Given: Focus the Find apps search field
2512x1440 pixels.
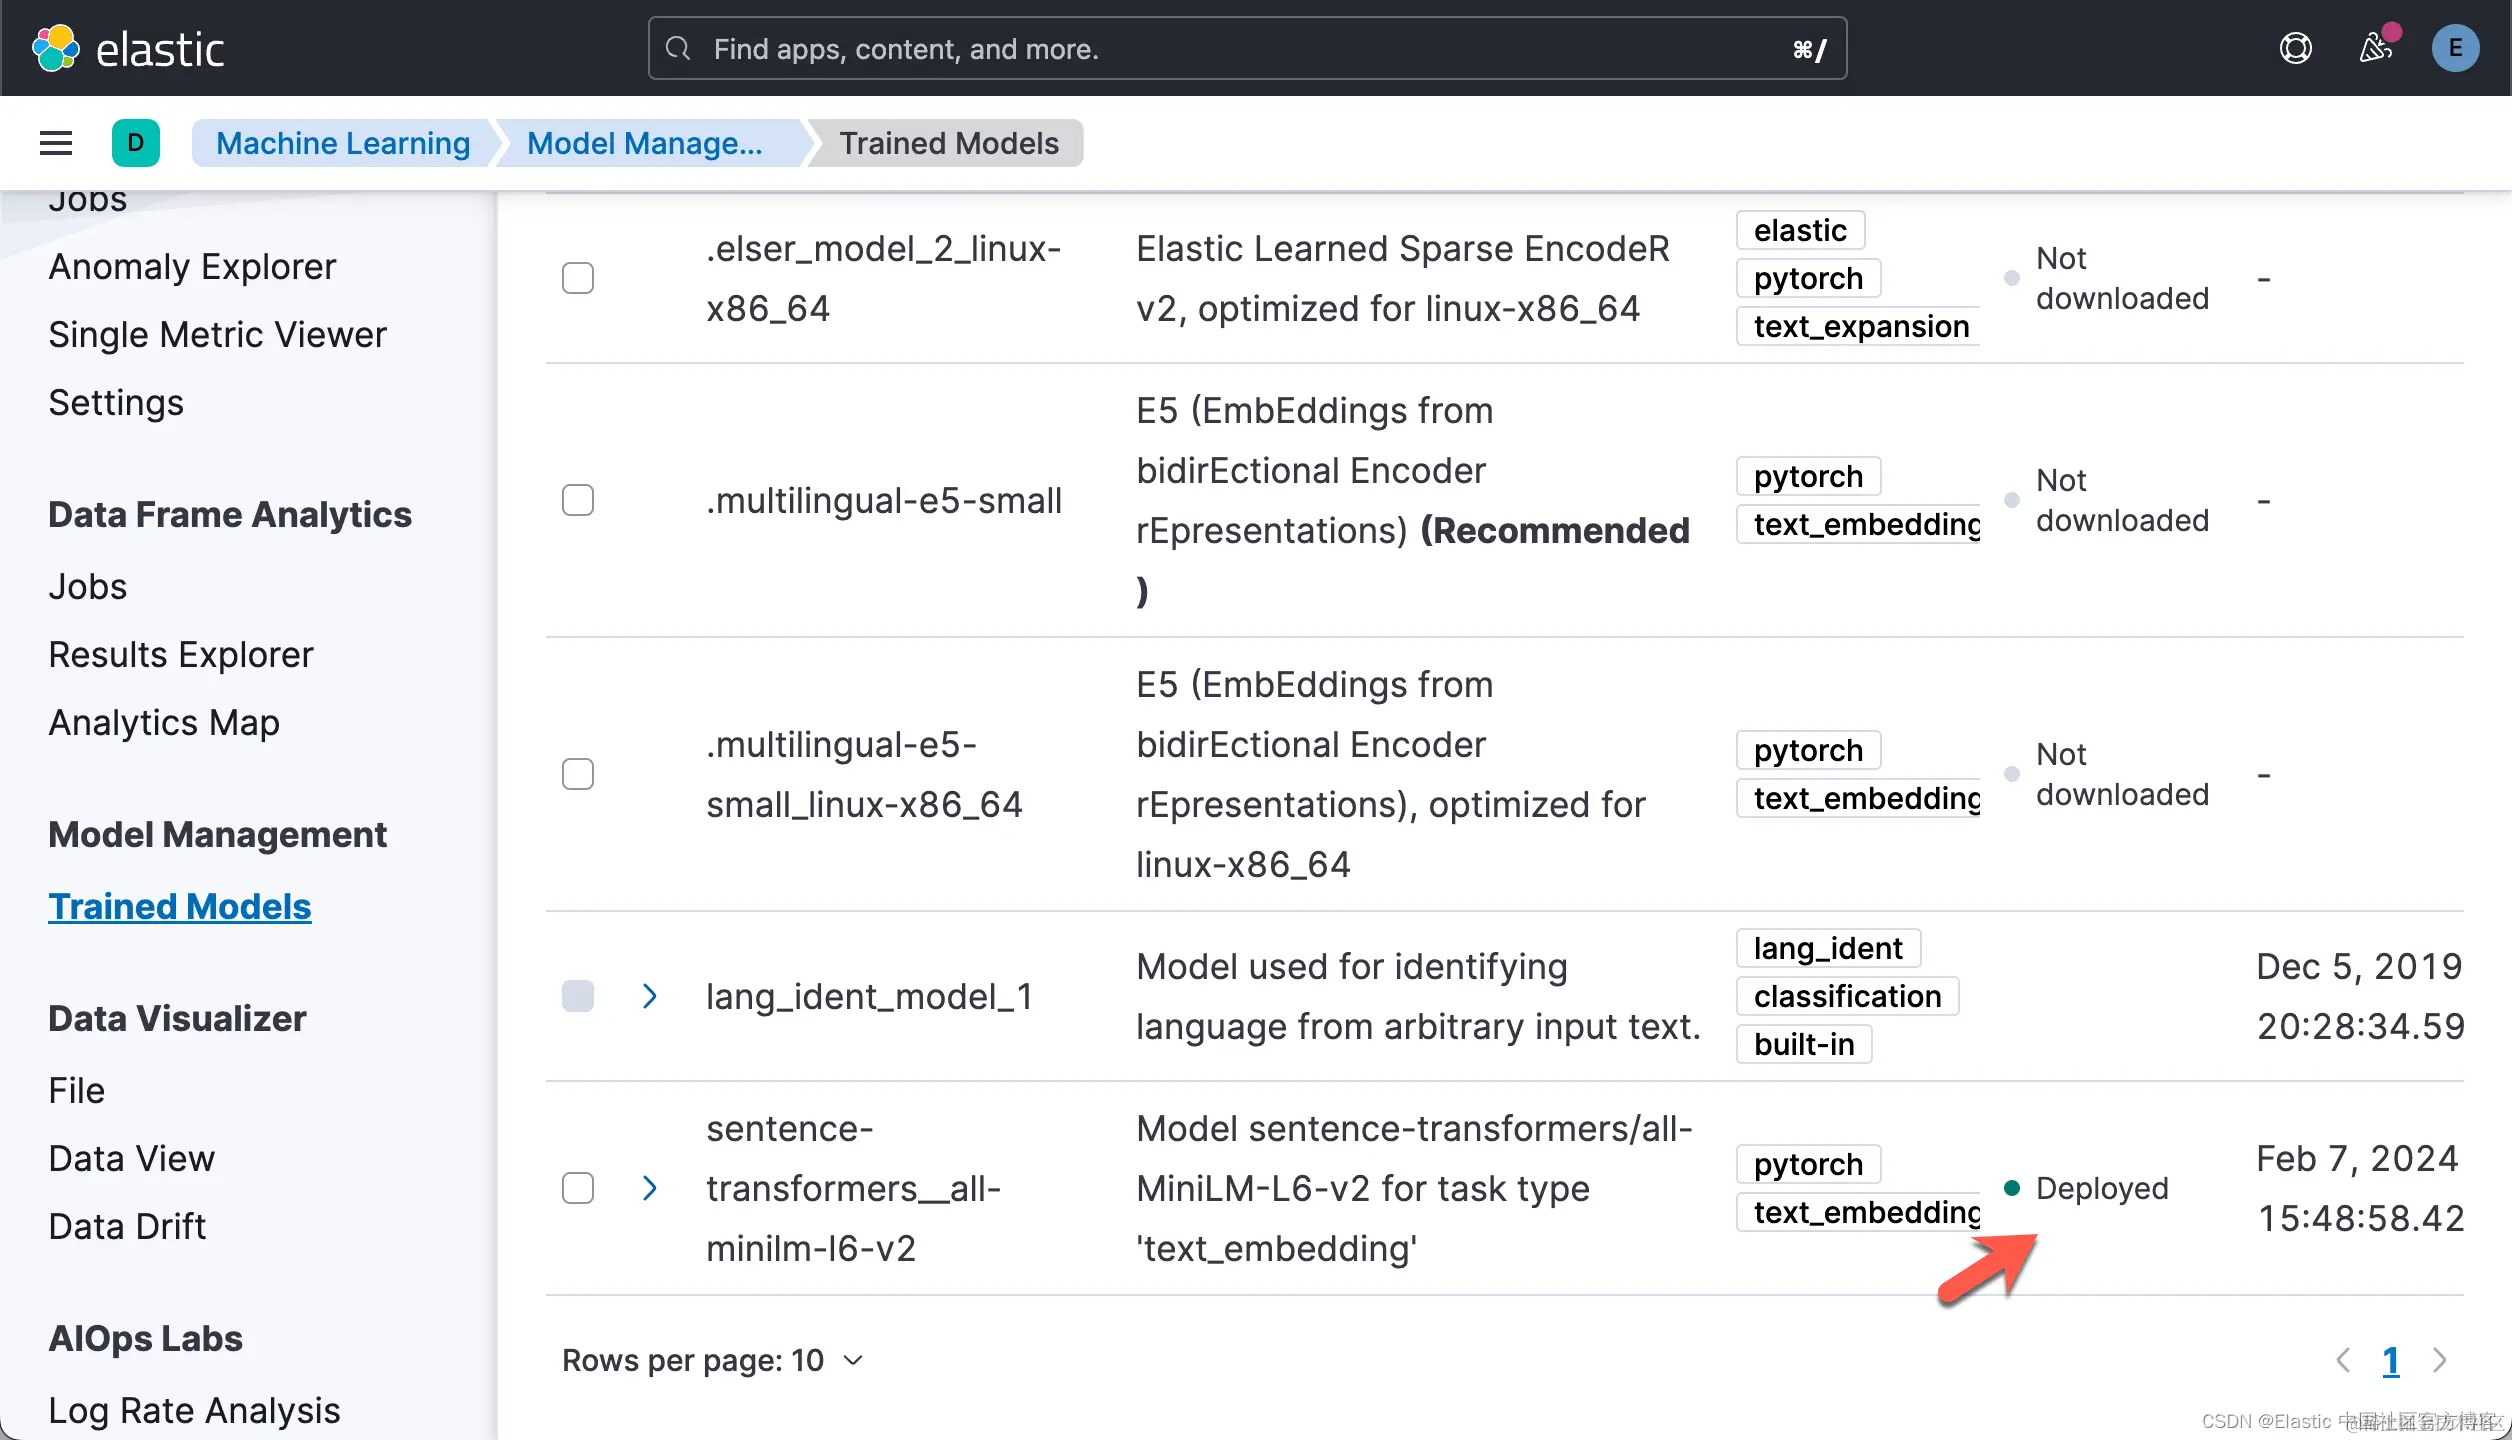Looking at the screenshot, I should 1247,48.
